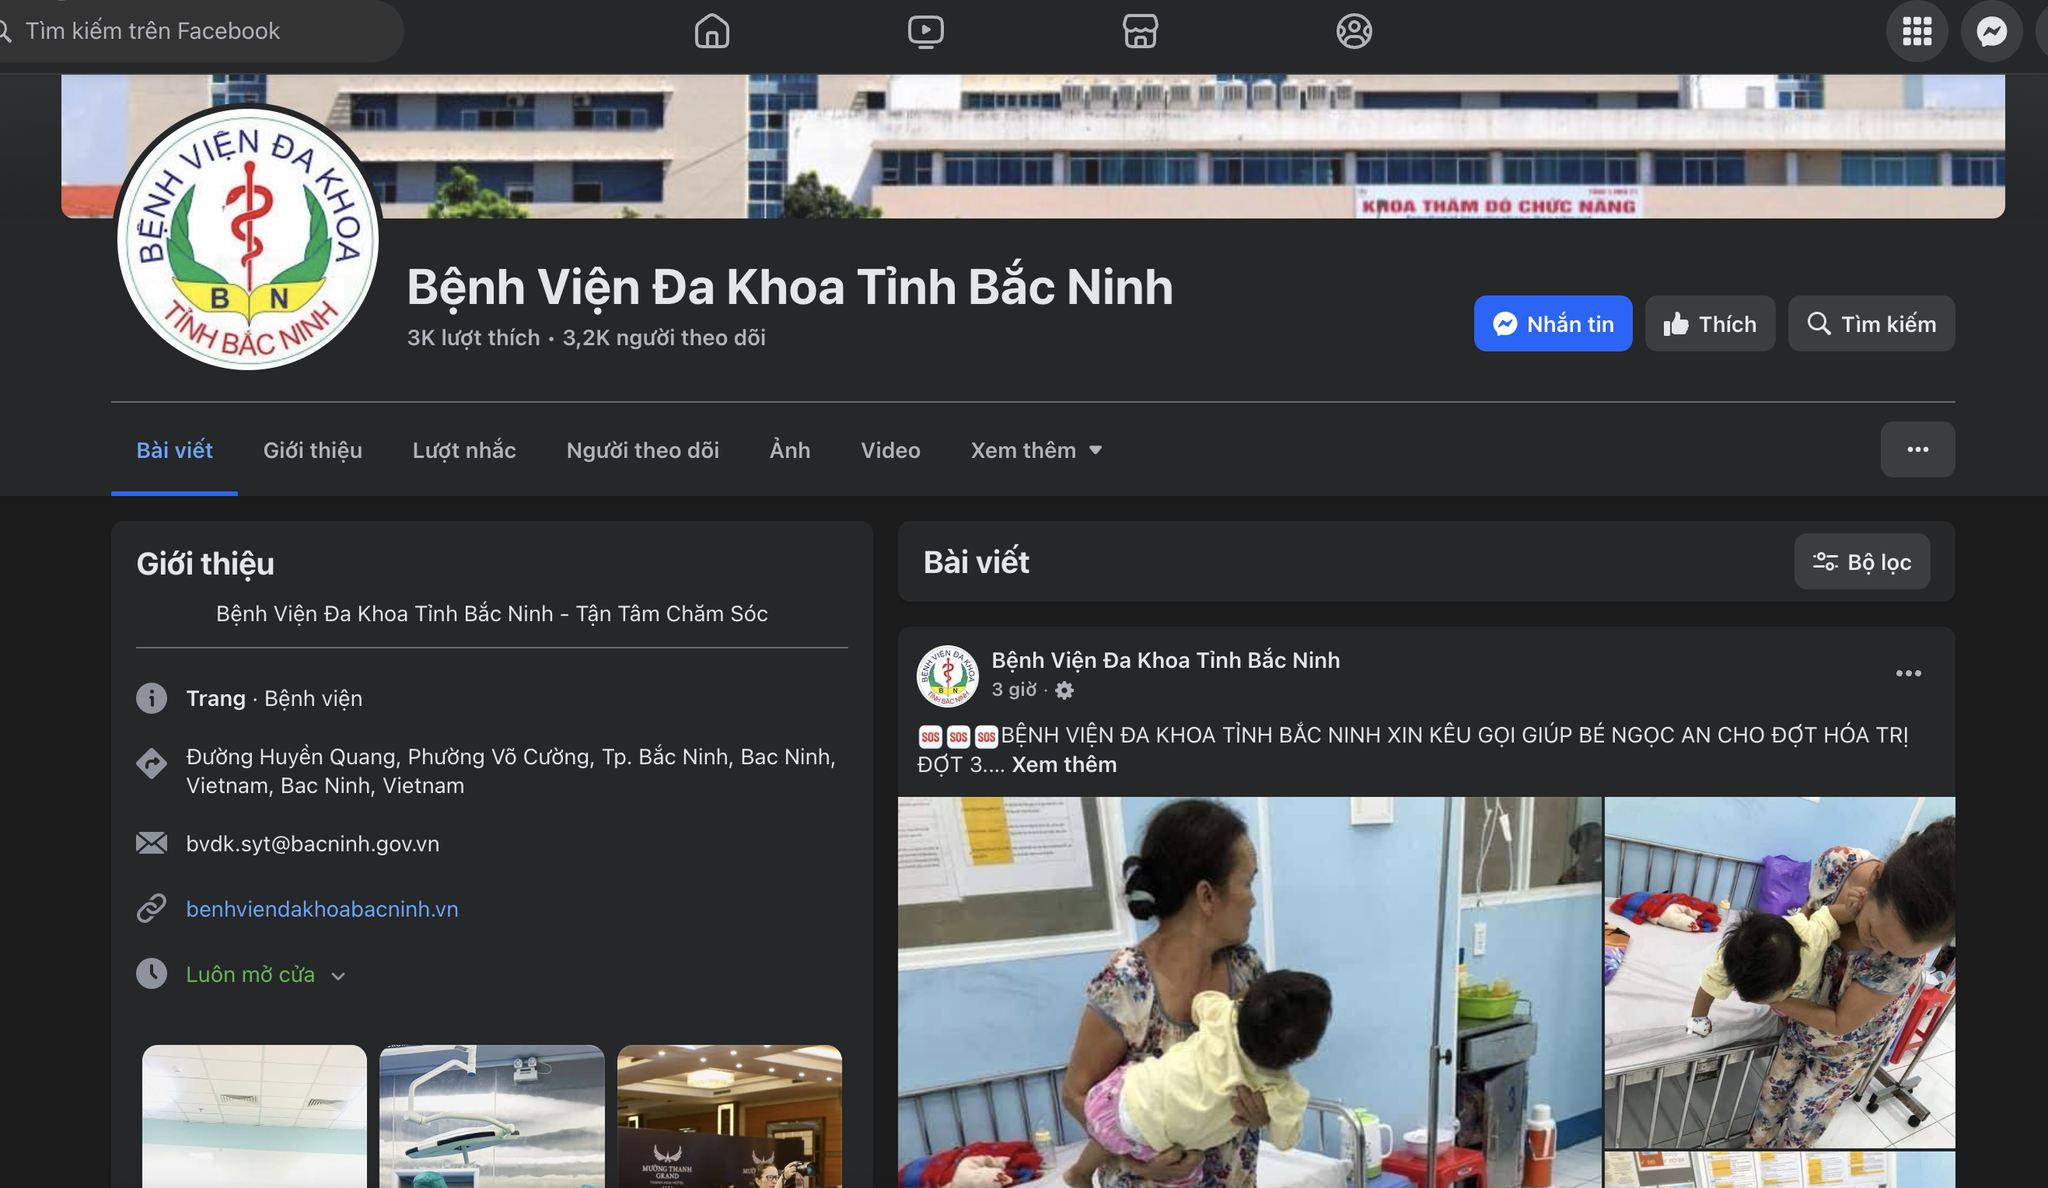The height and width of the screenshot is (1188, 2048).
Task: Open Người theo dõi tab
Action: coord(642,450)
